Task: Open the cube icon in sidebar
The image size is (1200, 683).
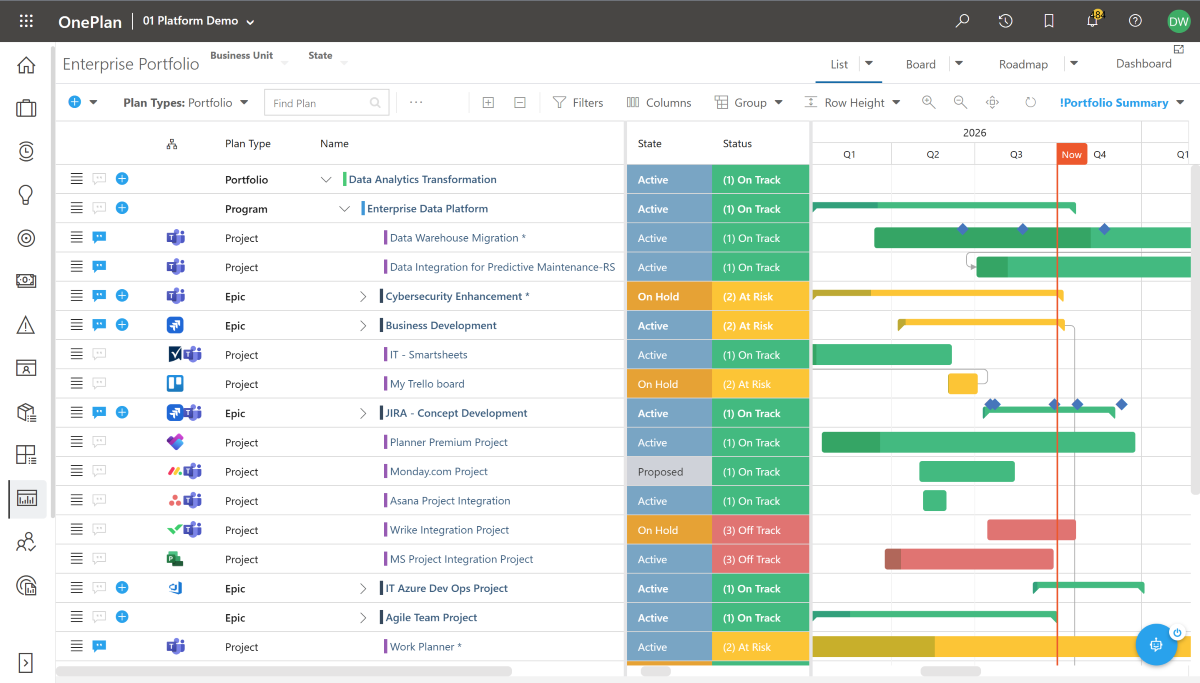Action: tap(26, 412)
